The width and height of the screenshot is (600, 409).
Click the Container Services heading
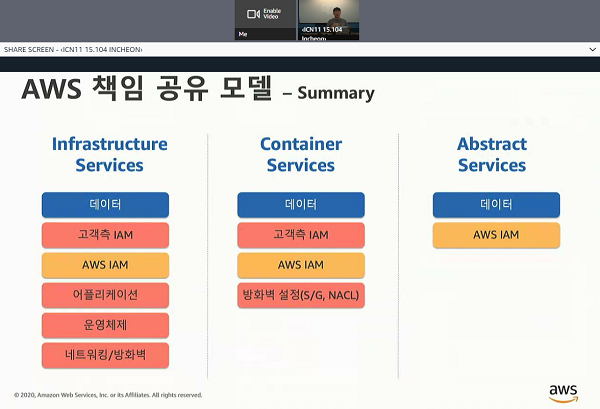pyautogui.click(x=301, y=155)
